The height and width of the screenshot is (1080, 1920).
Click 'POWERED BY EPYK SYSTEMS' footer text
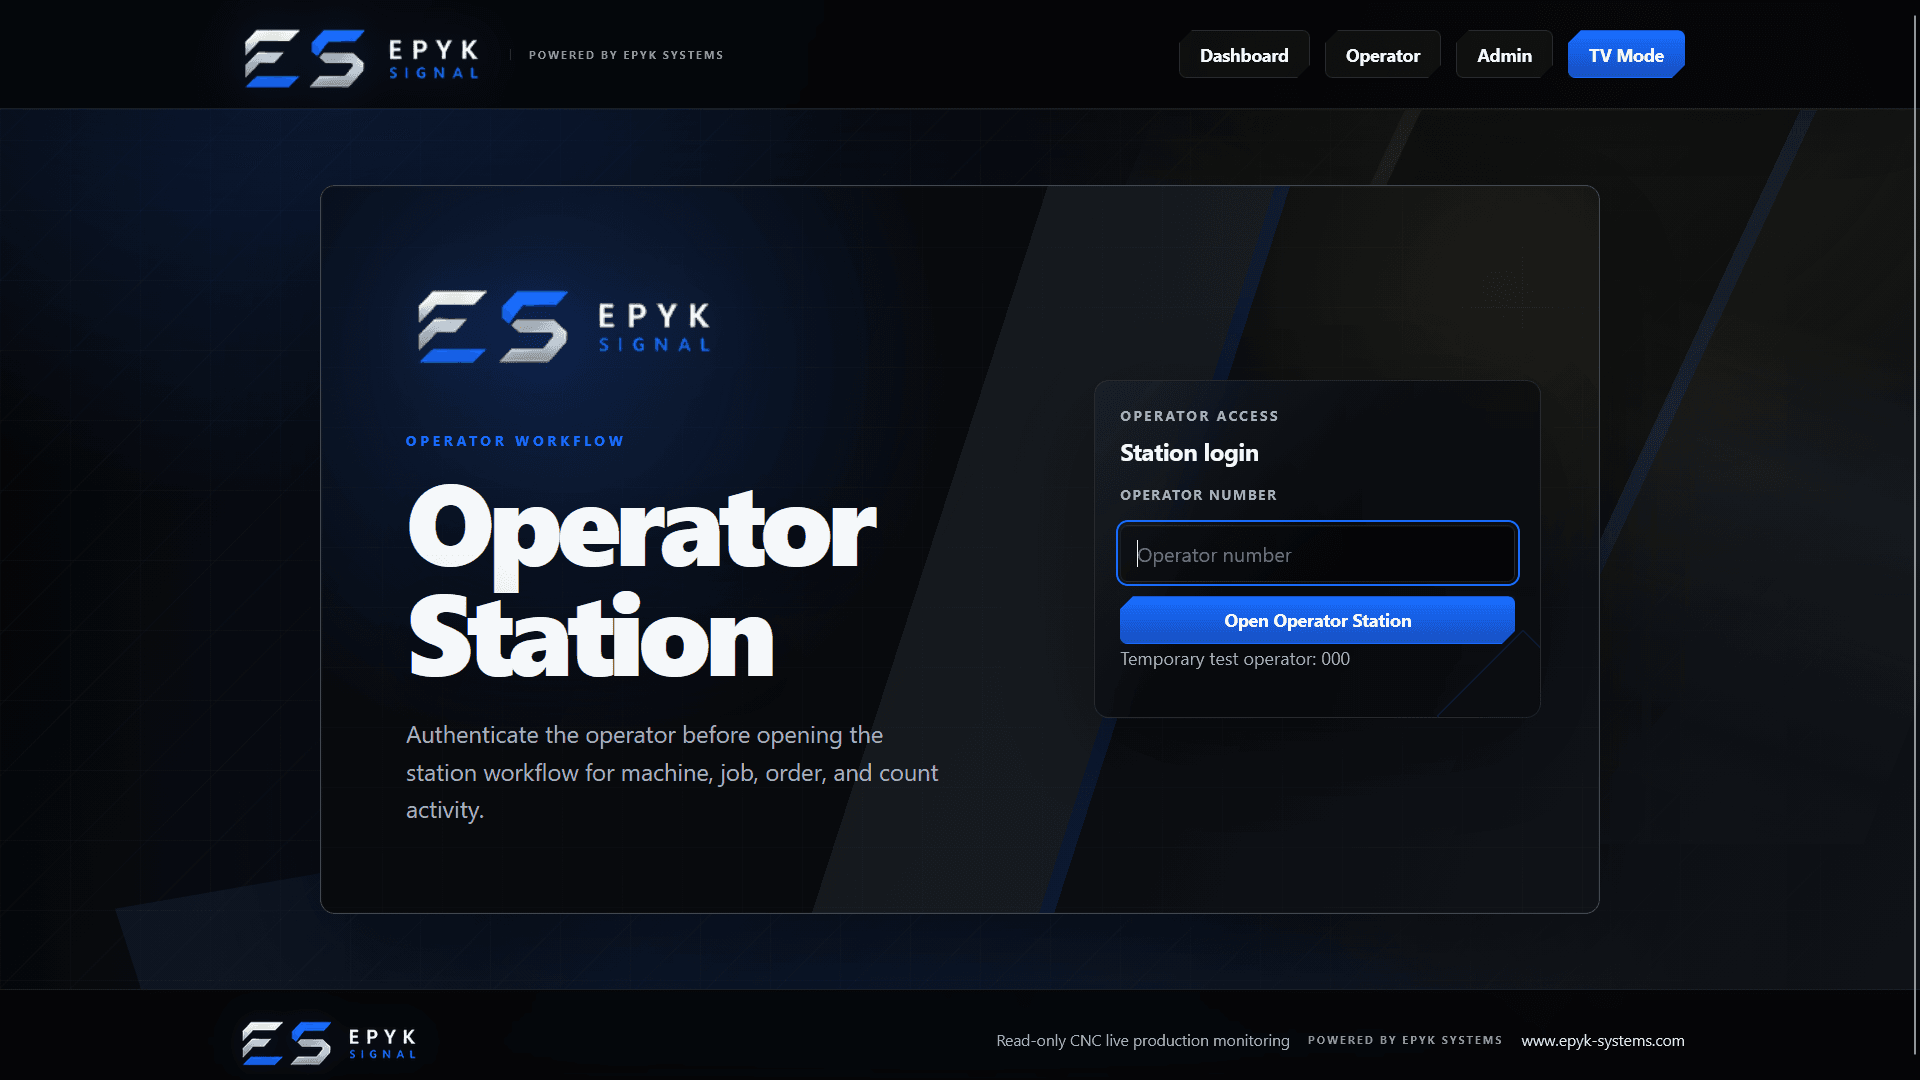(1405, 1040)
